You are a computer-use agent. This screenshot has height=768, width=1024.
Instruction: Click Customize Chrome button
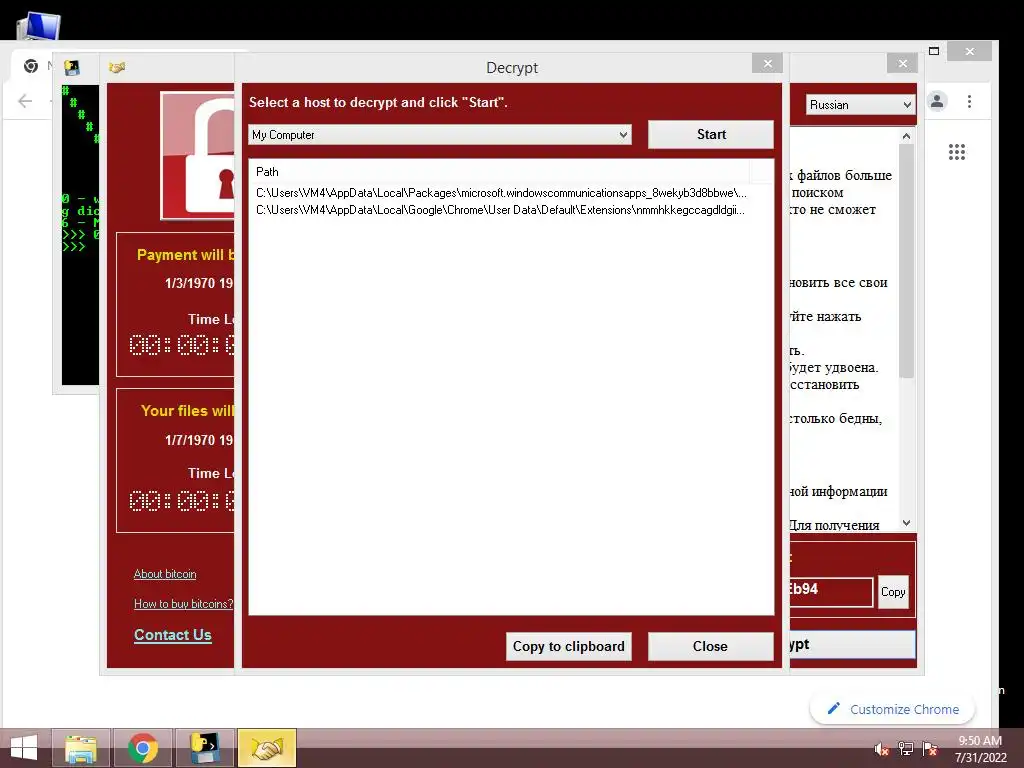click(x=892, y=709)
